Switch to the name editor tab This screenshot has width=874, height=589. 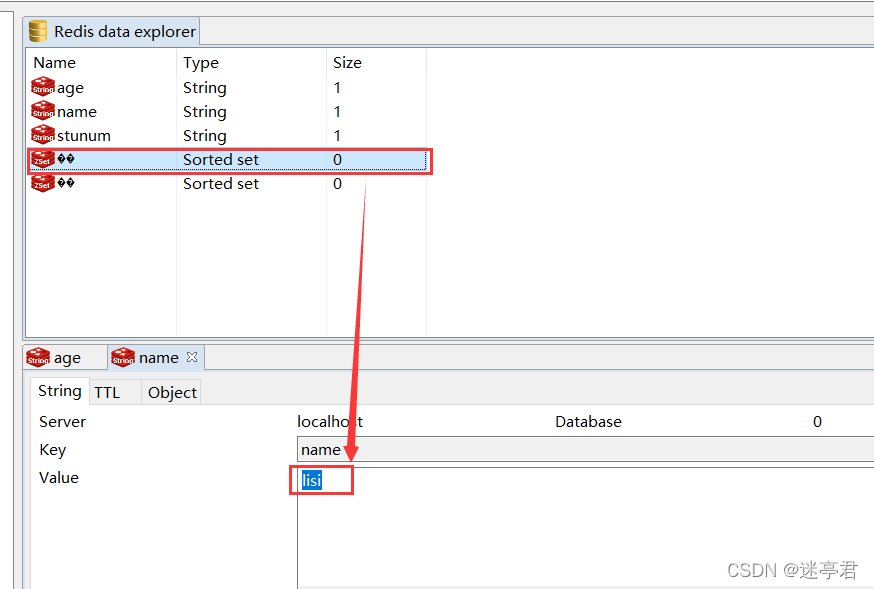[156, 358]
